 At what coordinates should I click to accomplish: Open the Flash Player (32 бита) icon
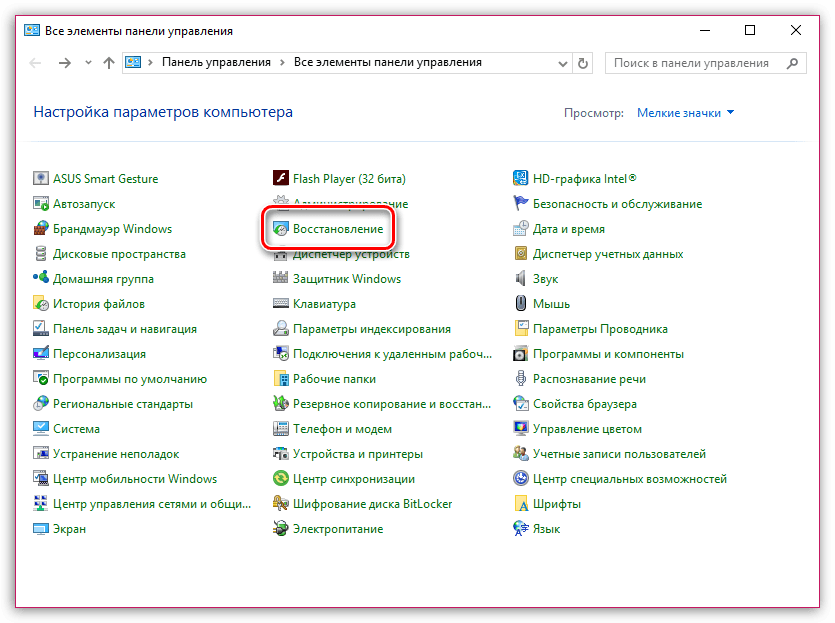point(281,179)
